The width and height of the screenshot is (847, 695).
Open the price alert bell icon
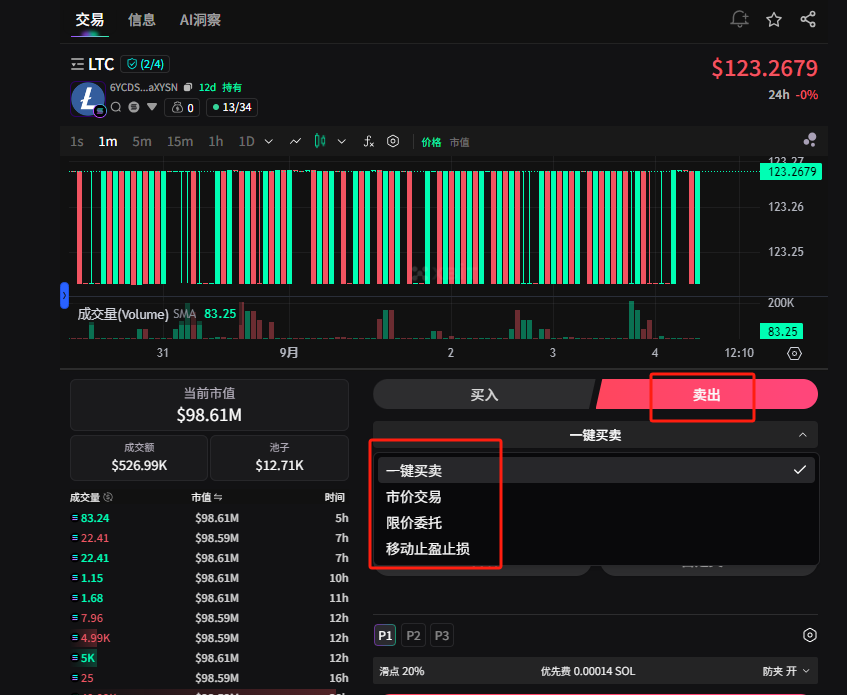[740, 19]
